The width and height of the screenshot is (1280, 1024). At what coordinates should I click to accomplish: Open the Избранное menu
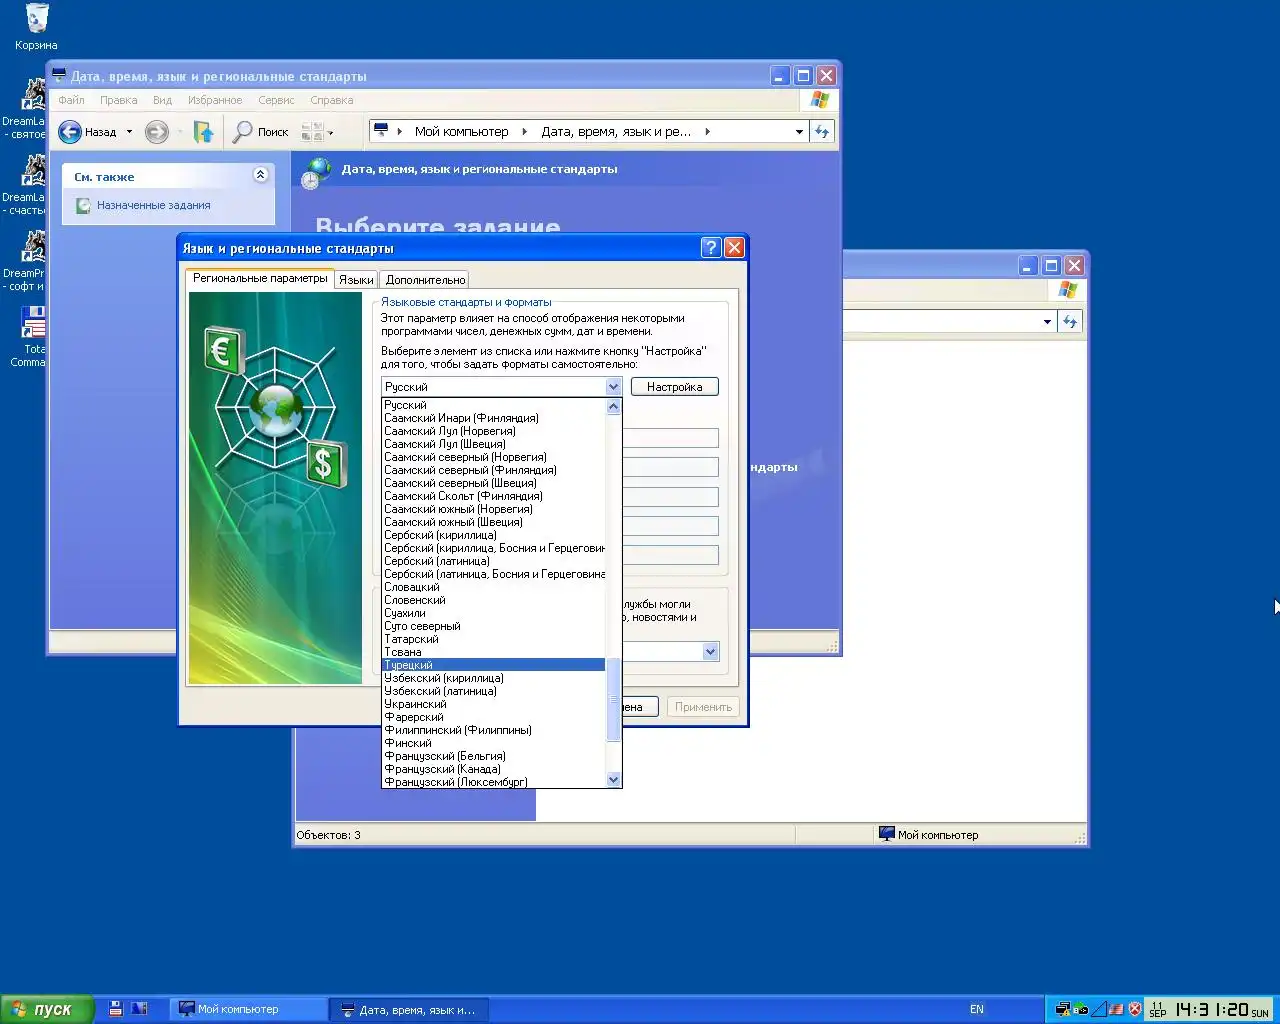(215, 100)
